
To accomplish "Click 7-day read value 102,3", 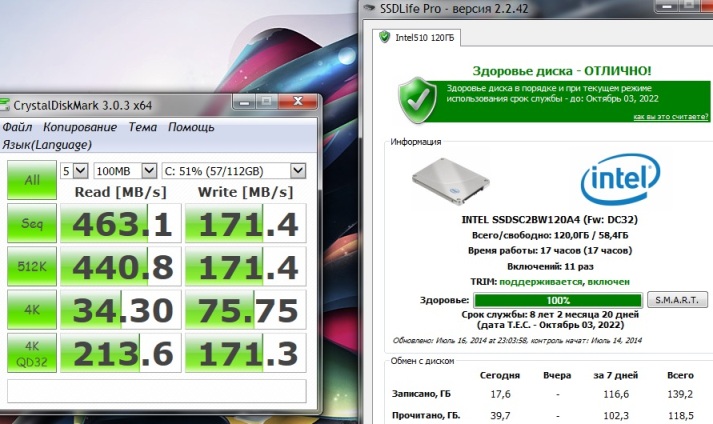I will (616, 416).
